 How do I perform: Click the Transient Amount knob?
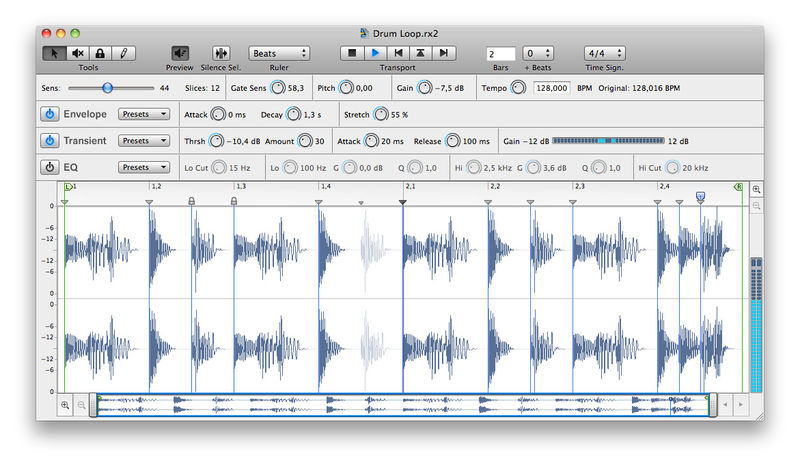pos(305,141)
